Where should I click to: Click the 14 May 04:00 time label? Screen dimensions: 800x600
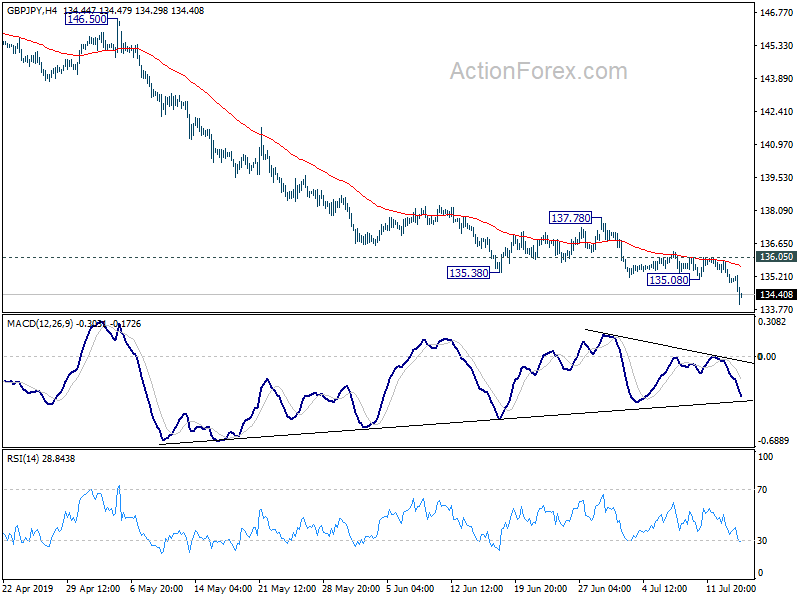click(x=223, y=589)
